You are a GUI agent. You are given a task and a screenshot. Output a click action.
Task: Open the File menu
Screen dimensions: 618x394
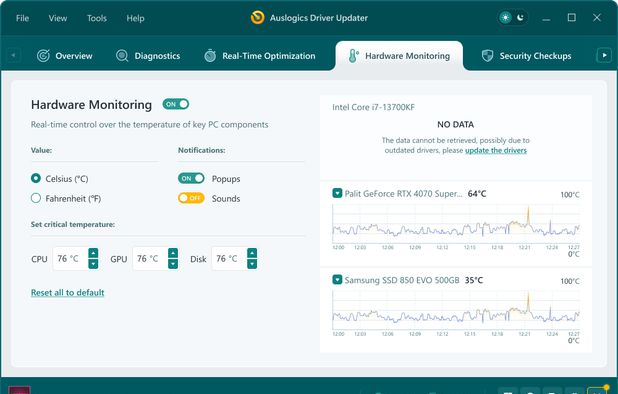point(22,18)
